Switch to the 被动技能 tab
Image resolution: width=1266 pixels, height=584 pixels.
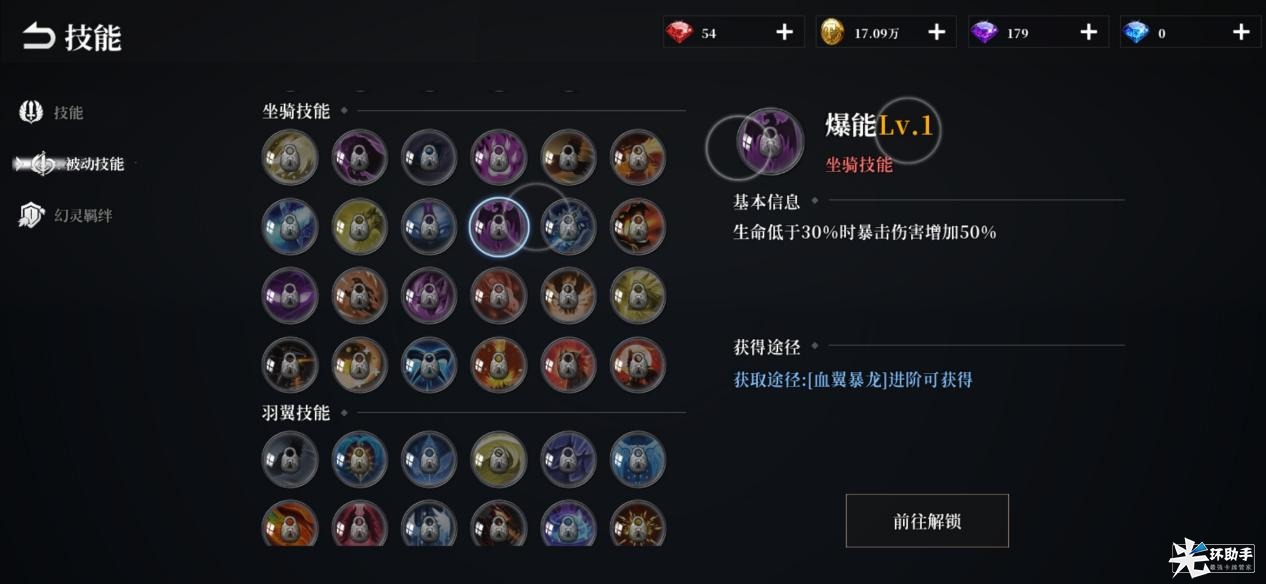pyautogui.click(x=78, y=164)
